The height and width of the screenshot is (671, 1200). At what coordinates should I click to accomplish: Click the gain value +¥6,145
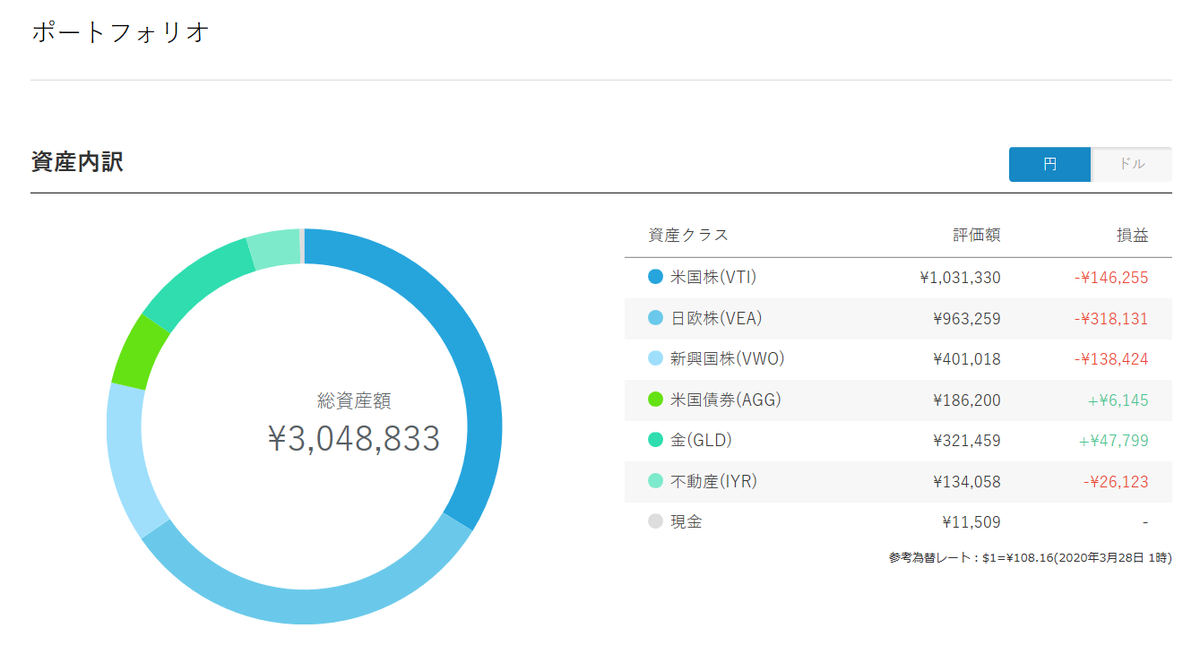coord(1118,400)
